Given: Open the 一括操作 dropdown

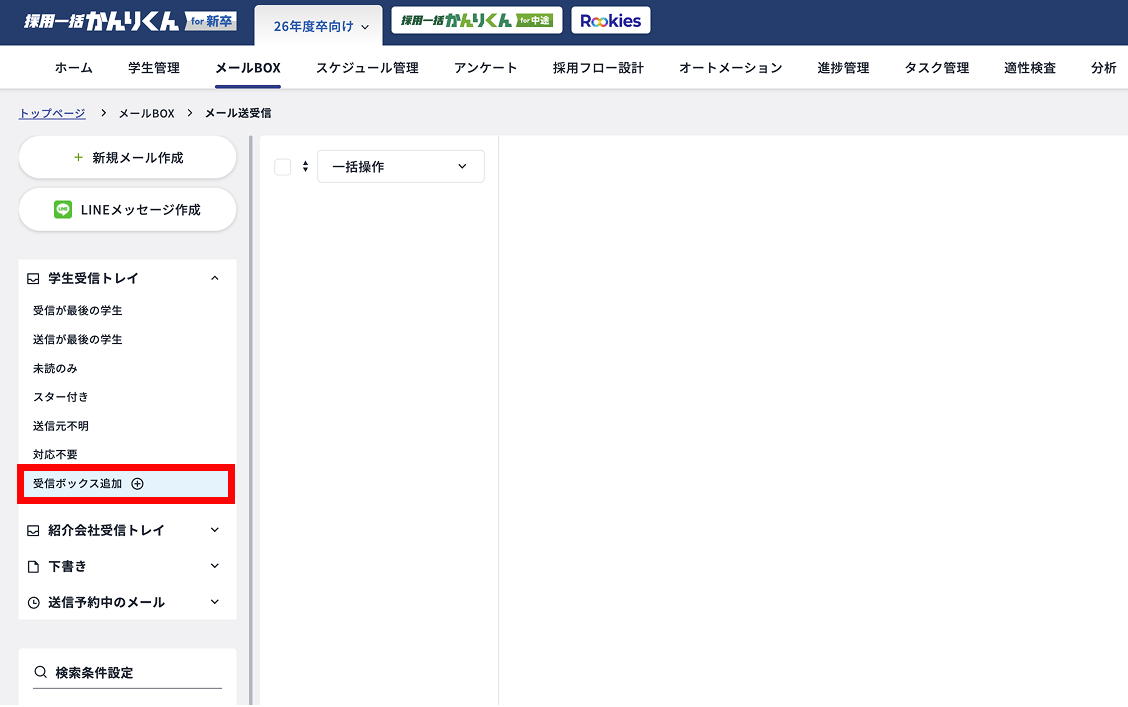Looking at the screenshot, I should (x=400, y=166).
